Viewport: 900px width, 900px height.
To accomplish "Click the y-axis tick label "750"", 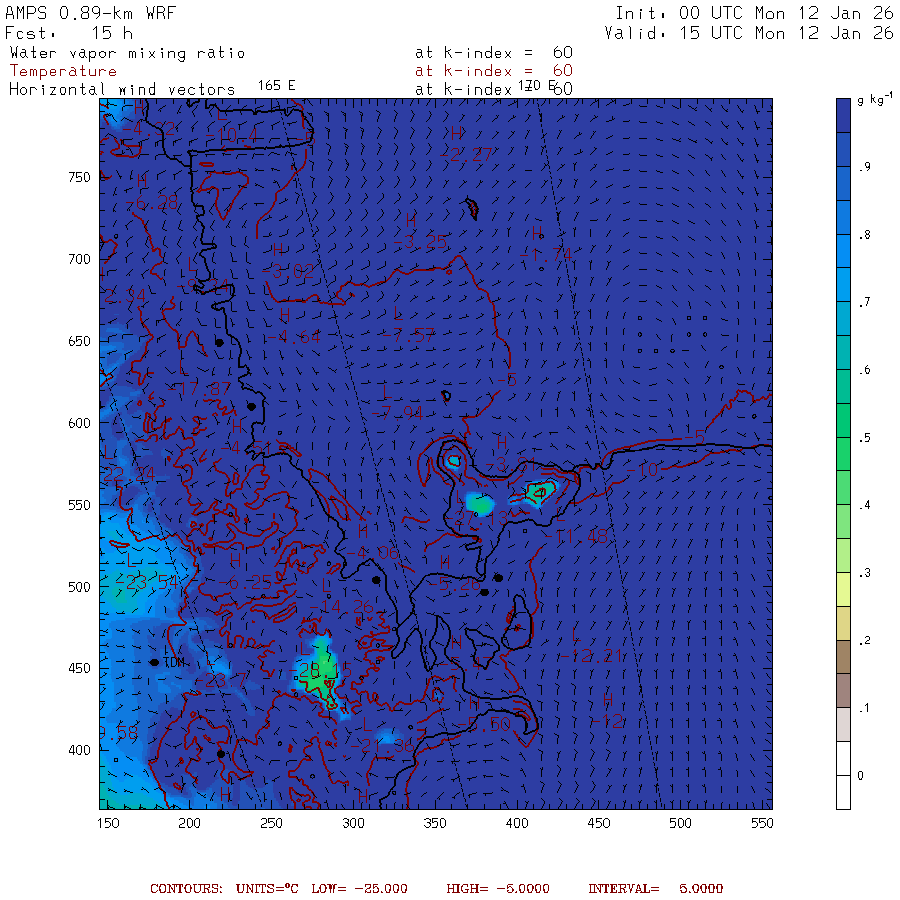I will 79,177.
